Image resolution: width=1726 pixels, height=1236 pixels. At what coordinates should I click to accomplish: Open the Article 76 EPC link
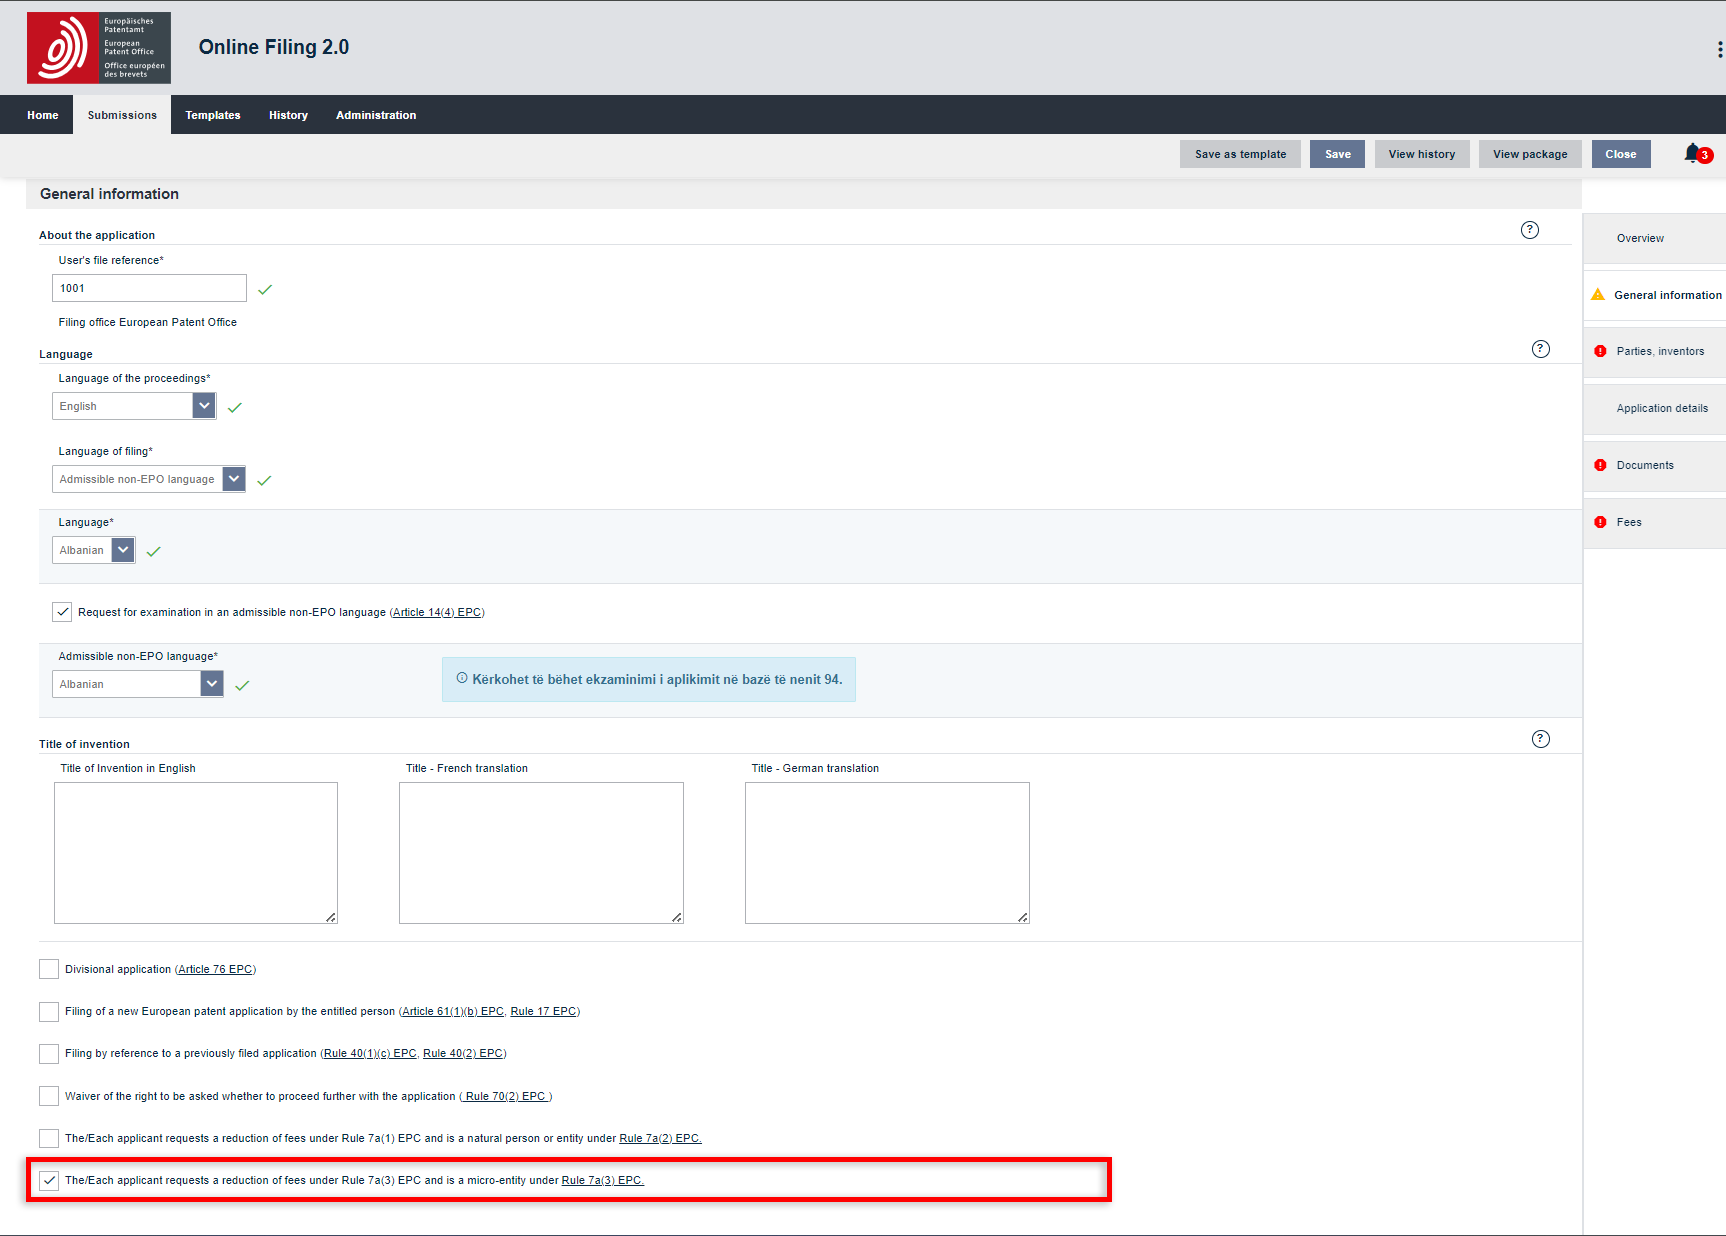[215, 969]
